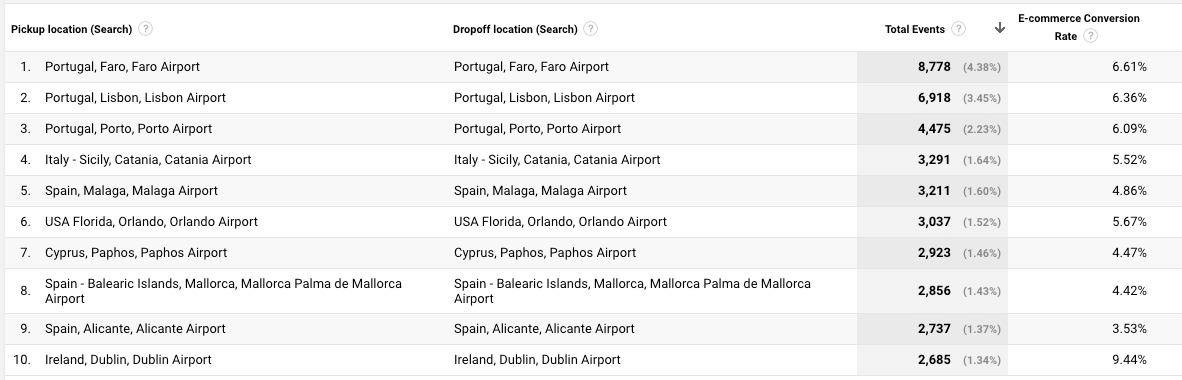This screenshot has height=380, width=1182.
Task: Sort by Dropoff location (Search) header
Action: click(515, 29)
